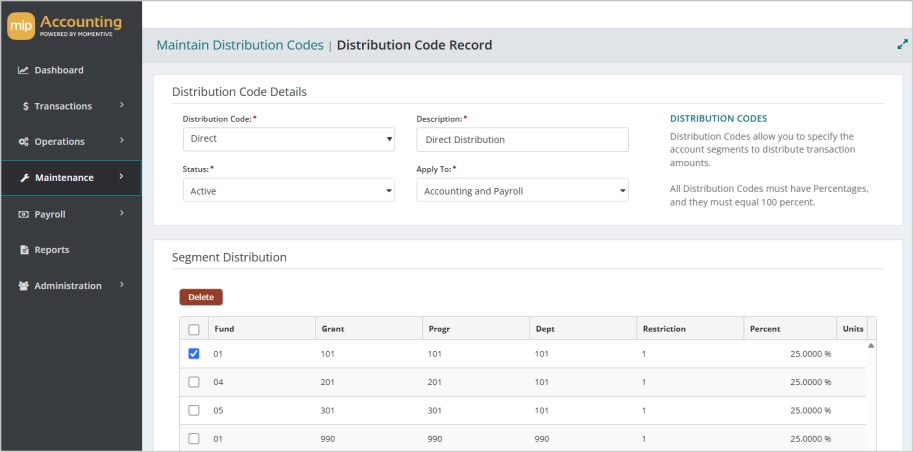Open the Apply To dropdown
Viewport: 913px width, 452px height.
pos(522,190)
